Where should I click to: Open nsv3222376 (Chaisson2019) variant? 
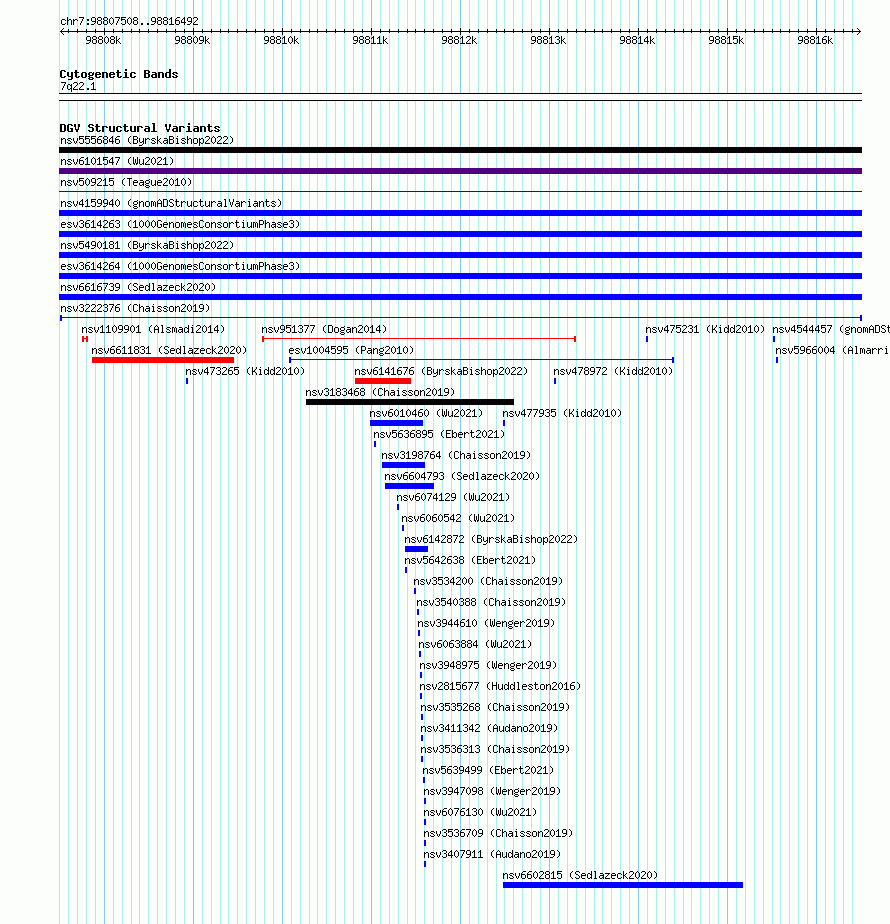point(135,308)
